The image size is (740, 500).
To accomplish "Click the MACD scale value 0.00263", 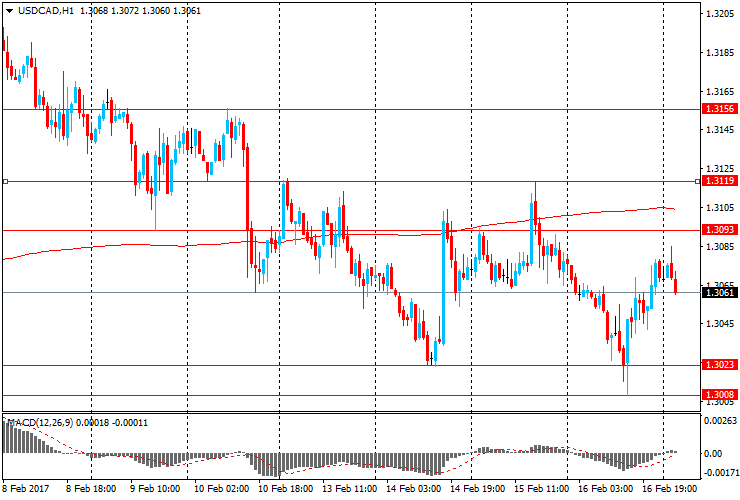I will click(x=721, y=421).
